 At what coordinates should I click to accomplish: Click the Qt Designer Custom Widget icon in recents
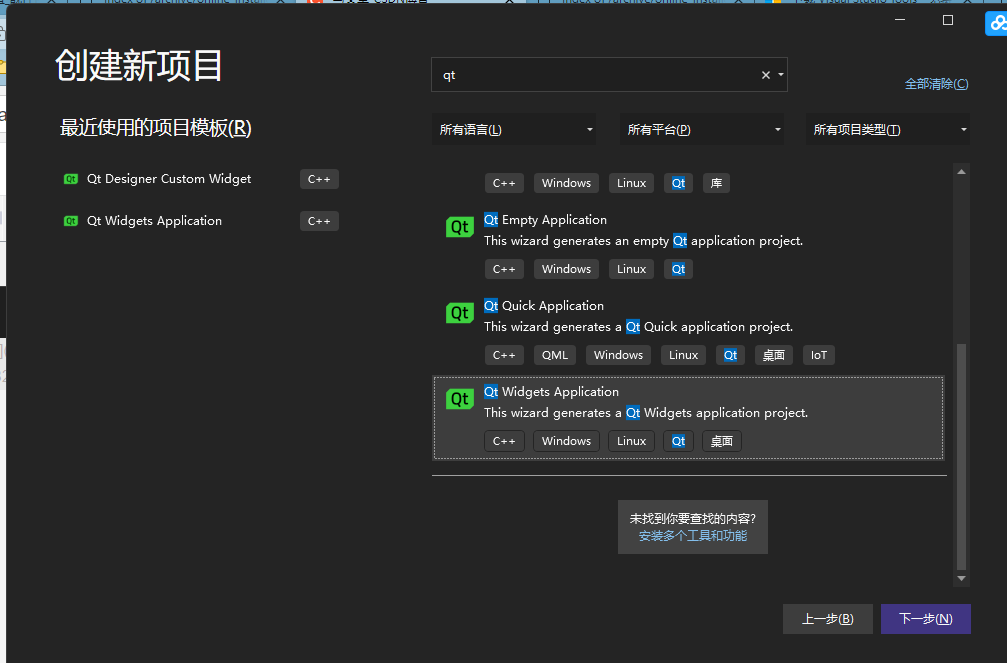point(69,179)
